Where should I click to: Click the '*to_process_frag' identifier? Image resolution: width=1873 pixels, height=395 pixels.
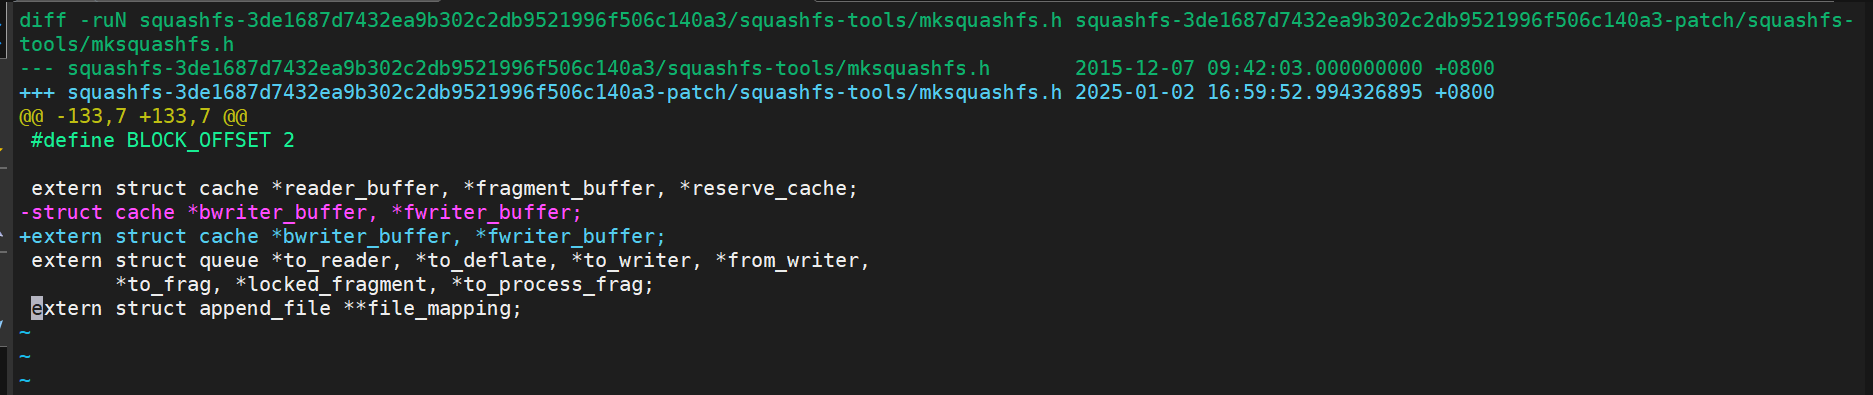pyautogui.click(x=547, y=284)
